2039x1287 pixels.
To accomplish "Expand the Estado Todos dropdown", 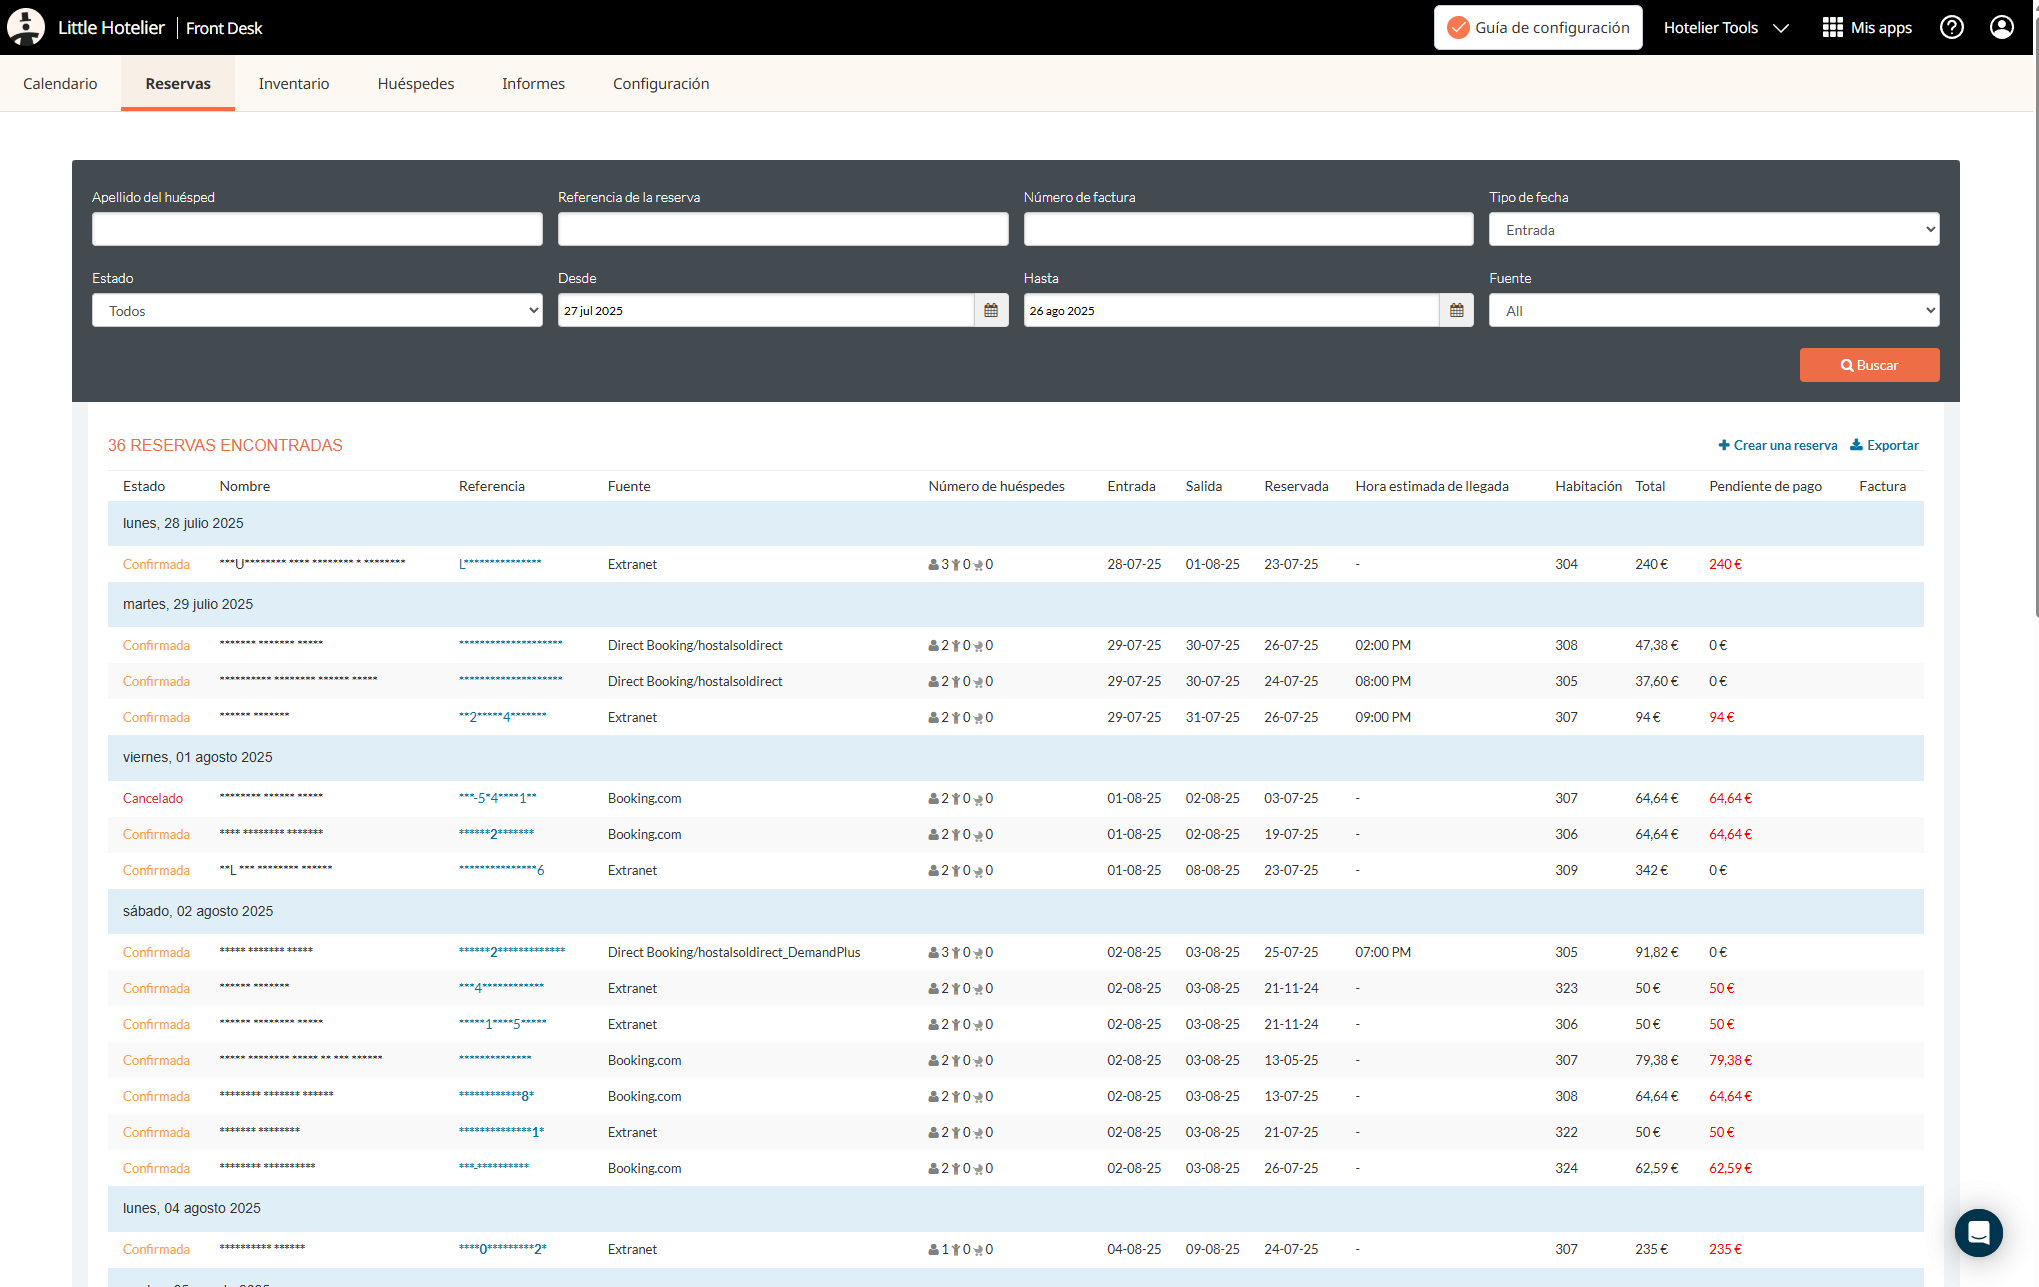I will point(317,311).
